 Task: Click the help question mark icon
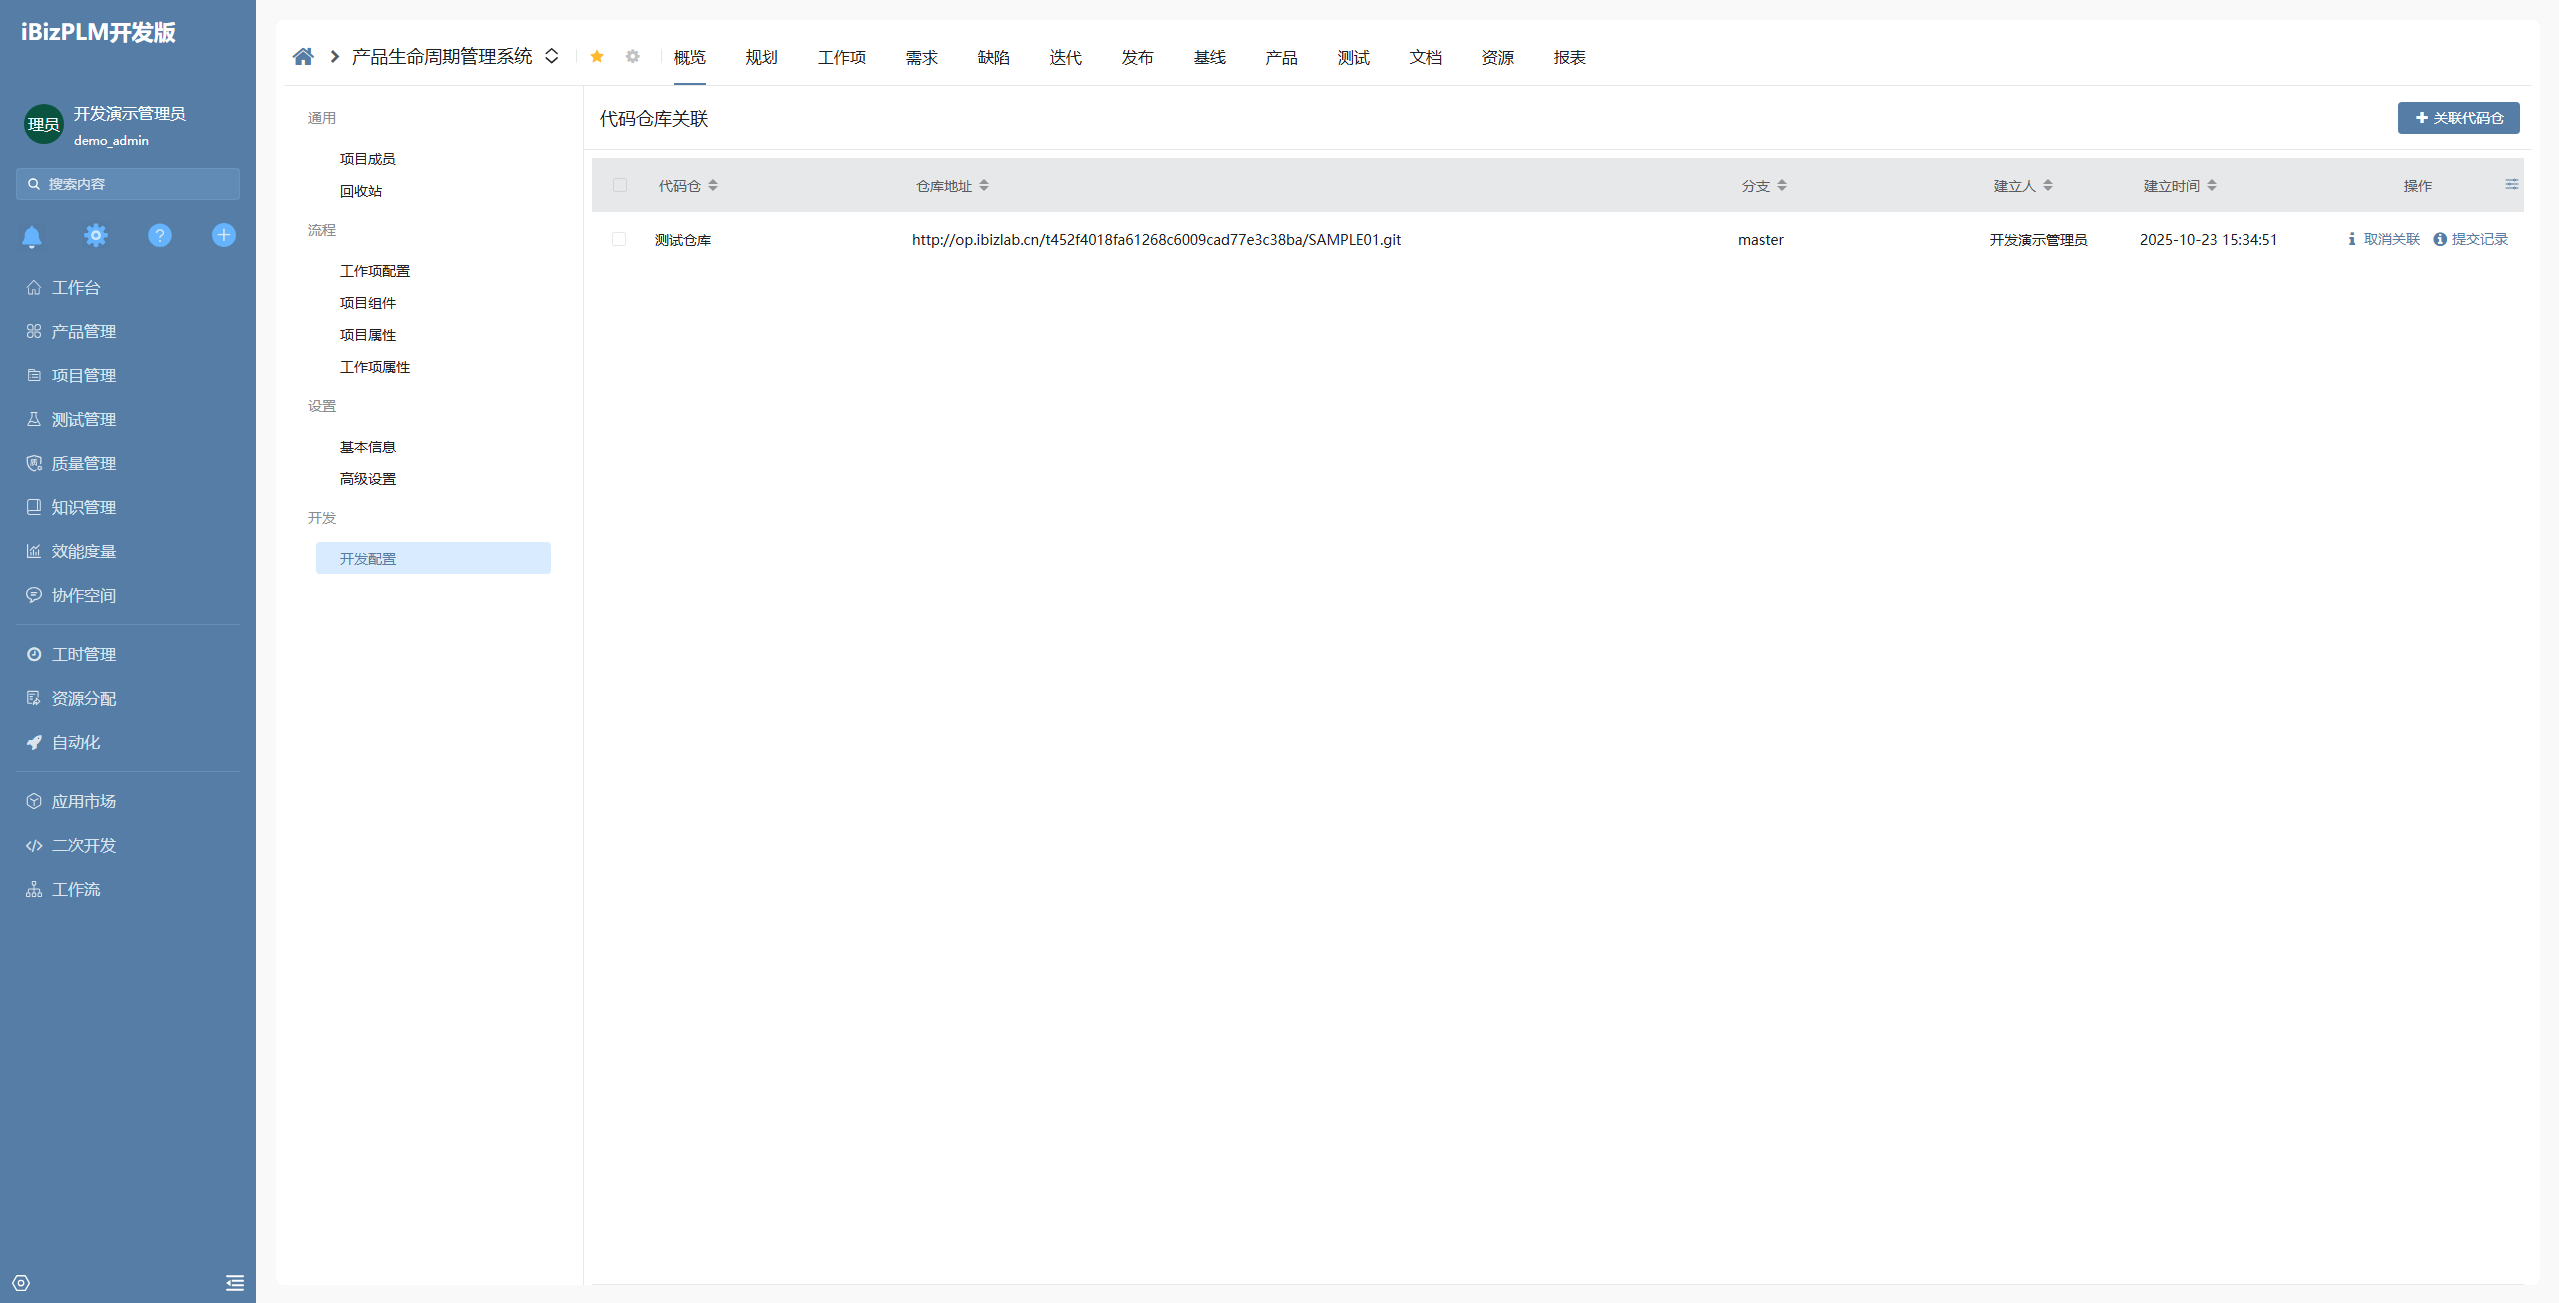coord(160,236)
